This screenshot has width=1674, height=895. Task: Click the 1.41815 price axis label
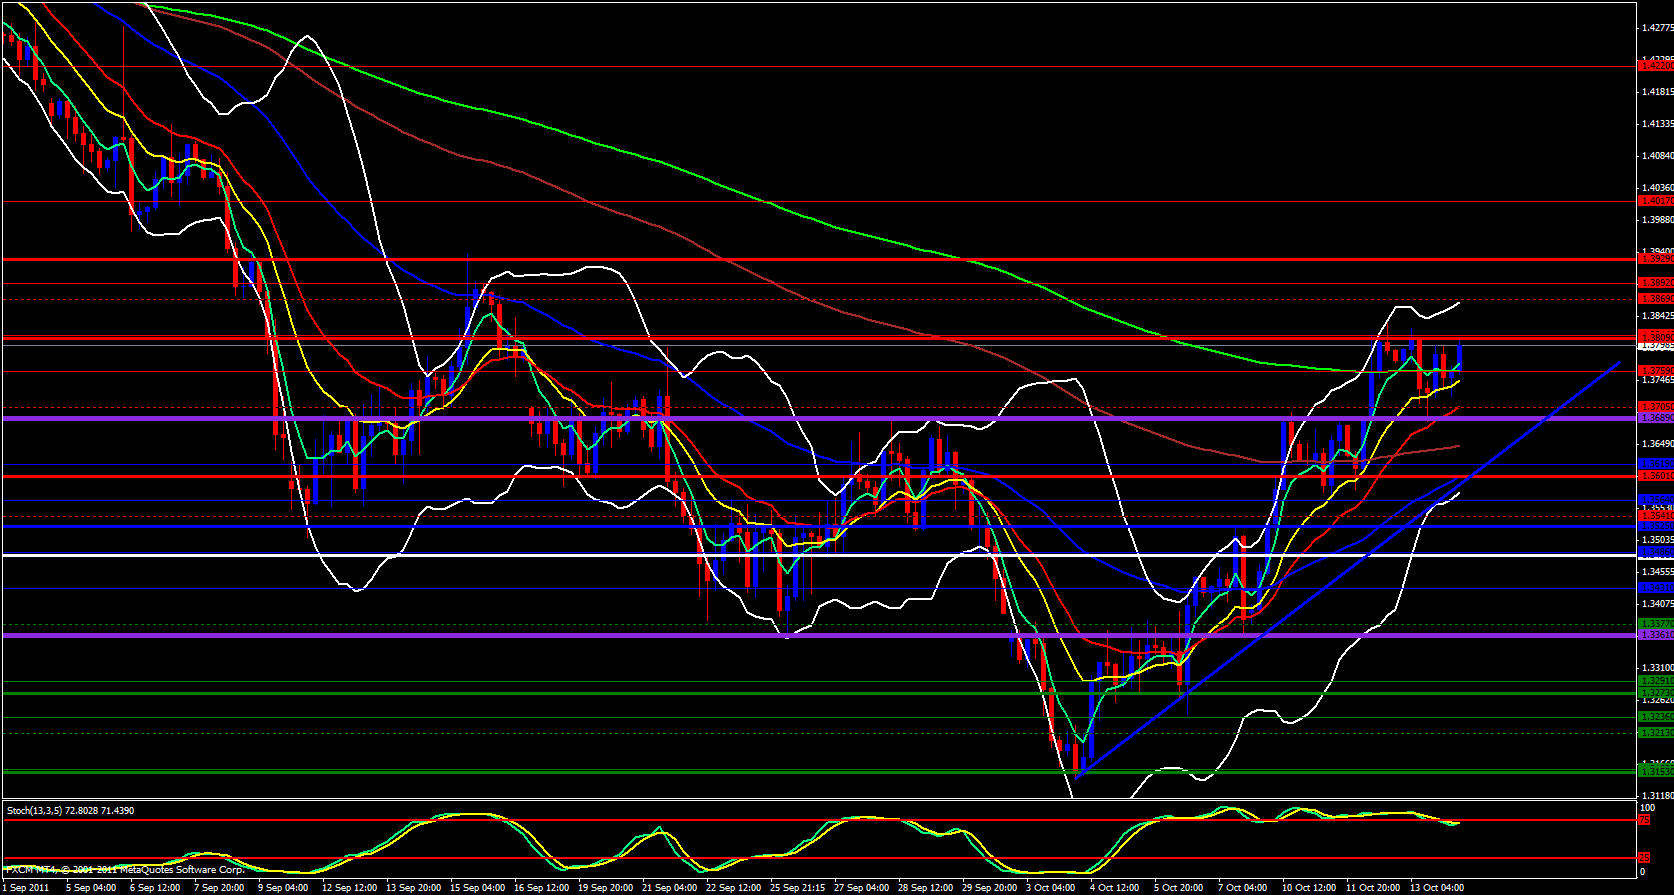[1657, 92]
